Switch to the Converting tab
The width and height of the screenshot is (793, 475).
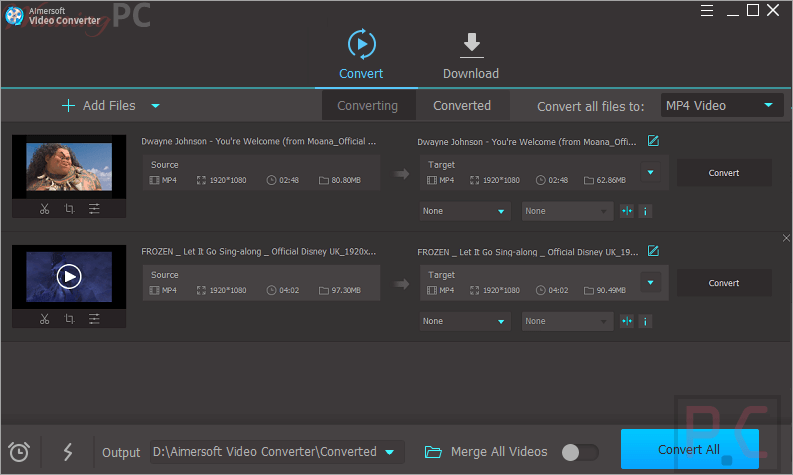[368, 106]
